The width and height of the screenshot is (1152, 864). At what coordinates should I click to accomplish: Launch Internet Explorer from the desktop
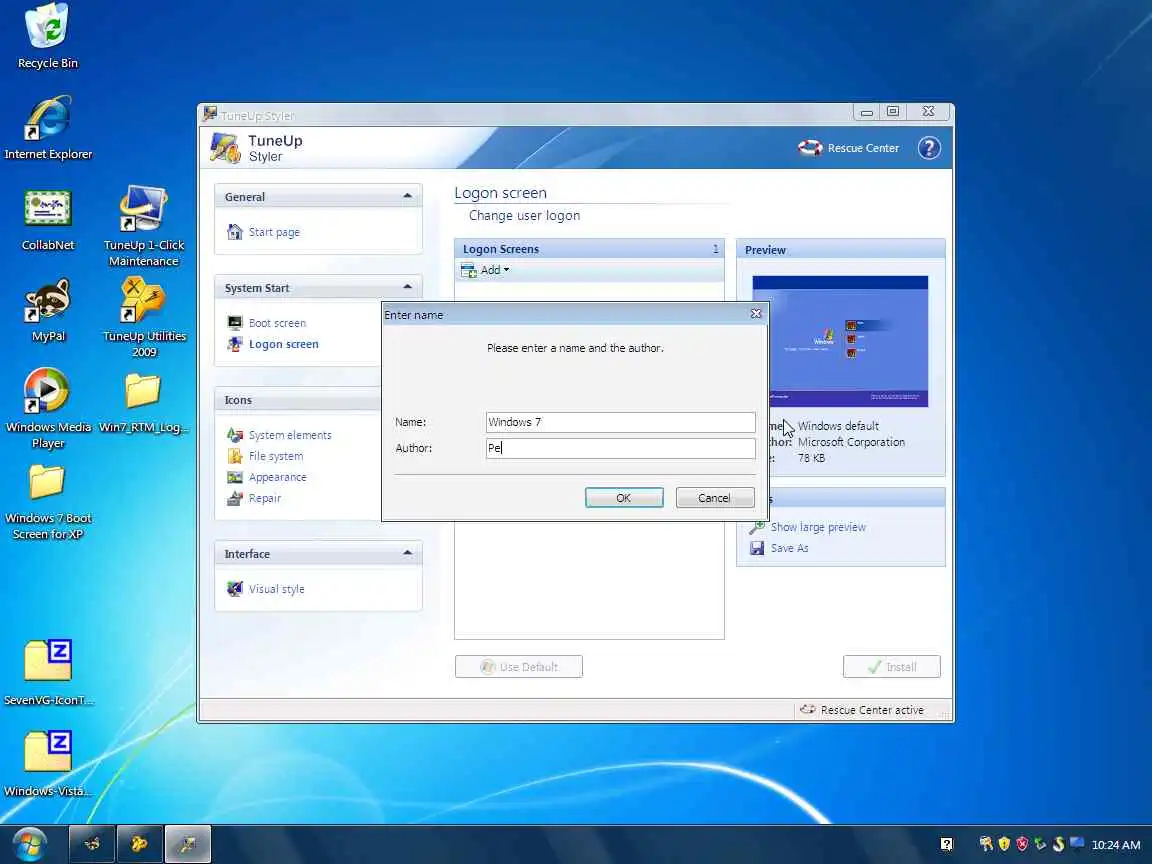[48, 127]
